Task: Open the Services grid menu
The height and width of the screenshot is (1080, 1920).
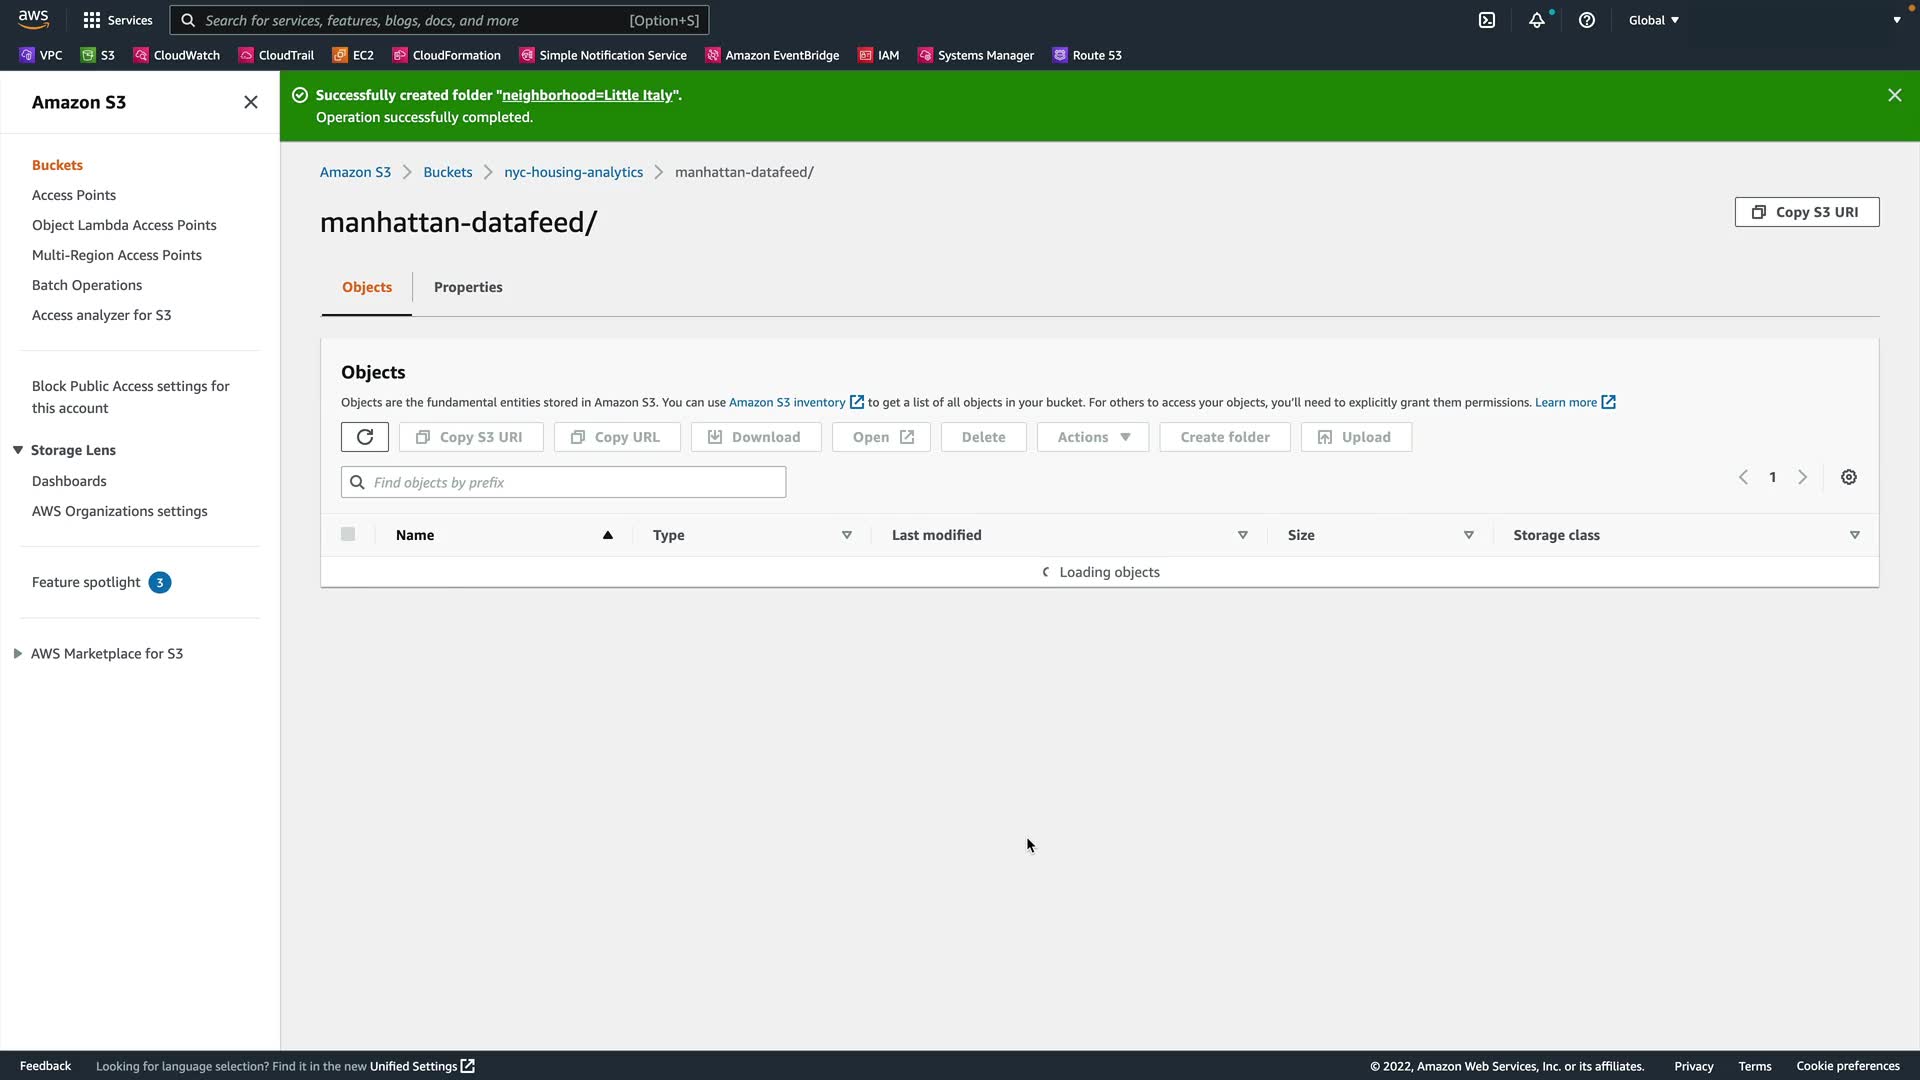Action: [118, 20]
